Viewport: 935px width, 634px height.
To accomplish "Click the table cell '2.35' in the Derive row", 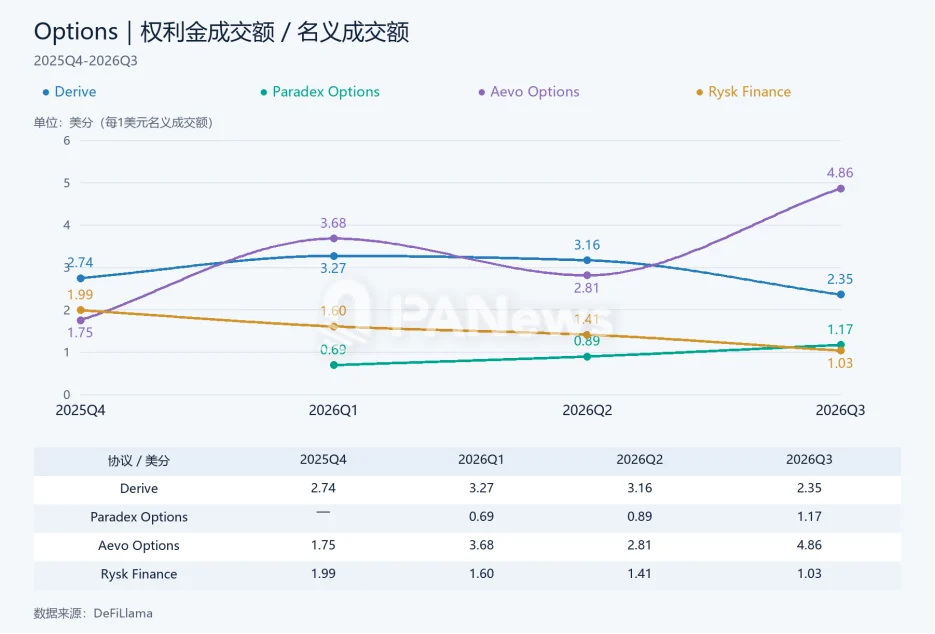I will 809,488.
